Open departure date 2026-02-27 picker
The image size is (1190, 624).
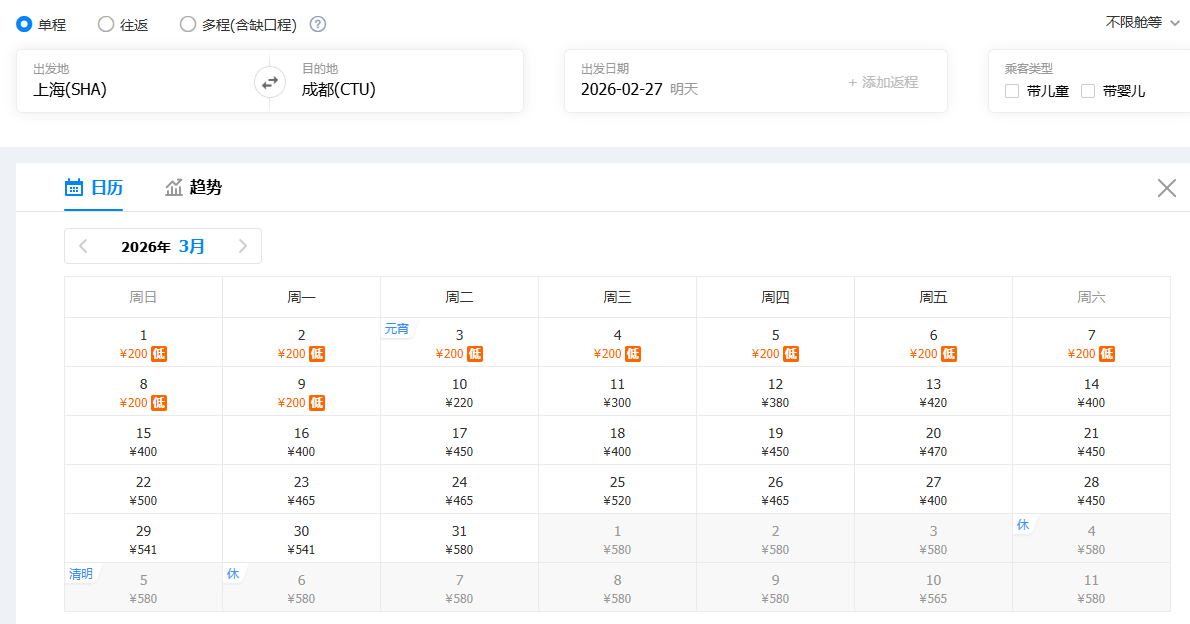pyautogui.click(x=622, y=89)
